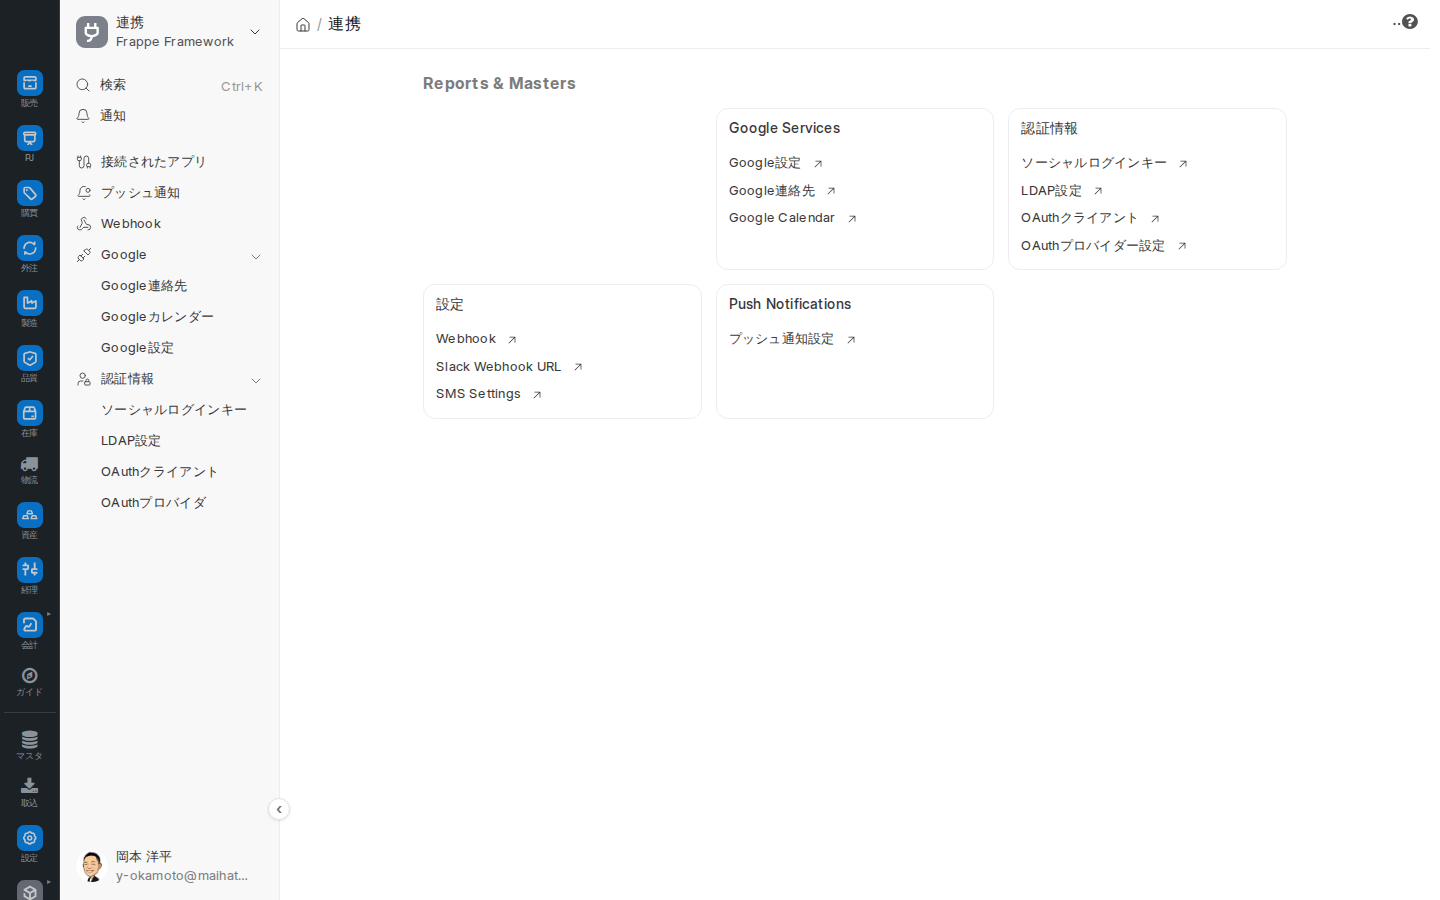Open the 資産 (Assets) module icon
The height and width of the screenshot is (900, 1440).
pyautogui.click(x=29, y=515)
